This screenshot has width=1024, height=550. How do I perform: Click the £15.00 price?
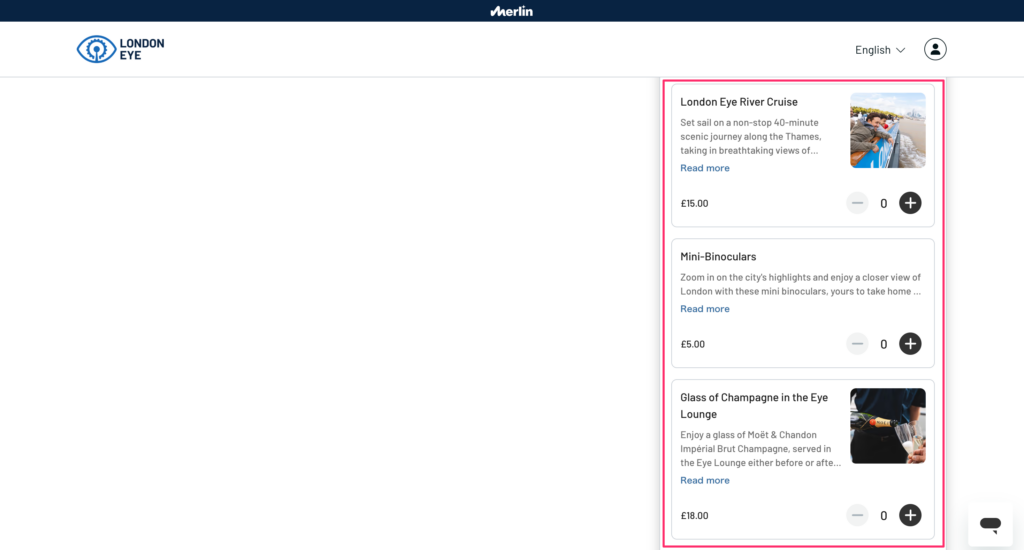pyautogui.click(x=694, y=203)
